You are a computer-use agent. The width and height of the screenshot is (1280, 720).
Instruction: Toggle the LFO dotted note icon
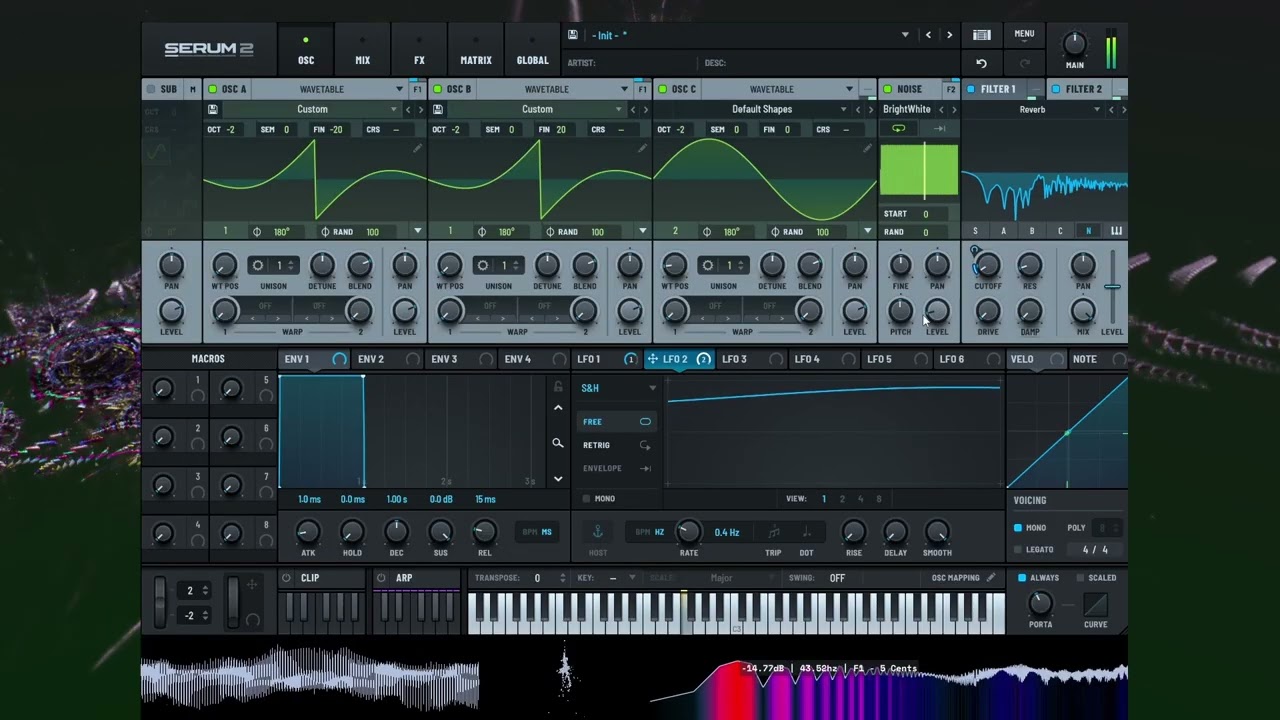coord(806,532)
